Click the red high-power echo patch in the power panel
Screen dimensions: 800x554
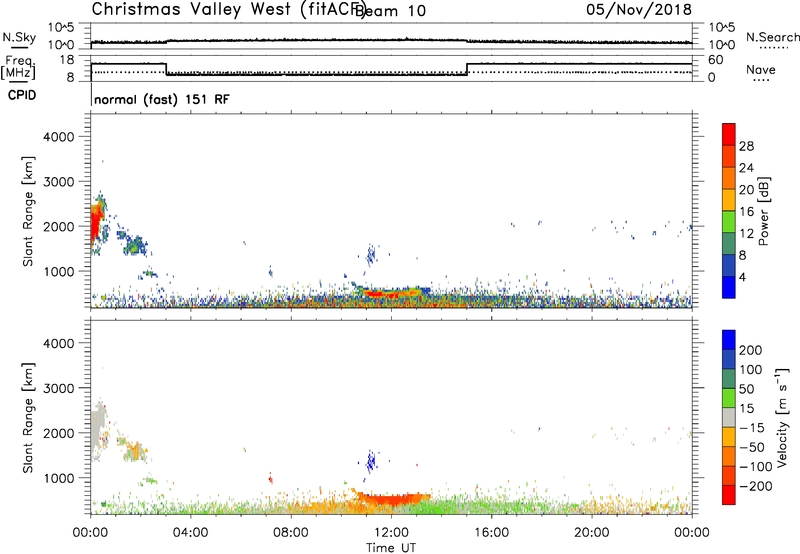click(x=96, y=222)
